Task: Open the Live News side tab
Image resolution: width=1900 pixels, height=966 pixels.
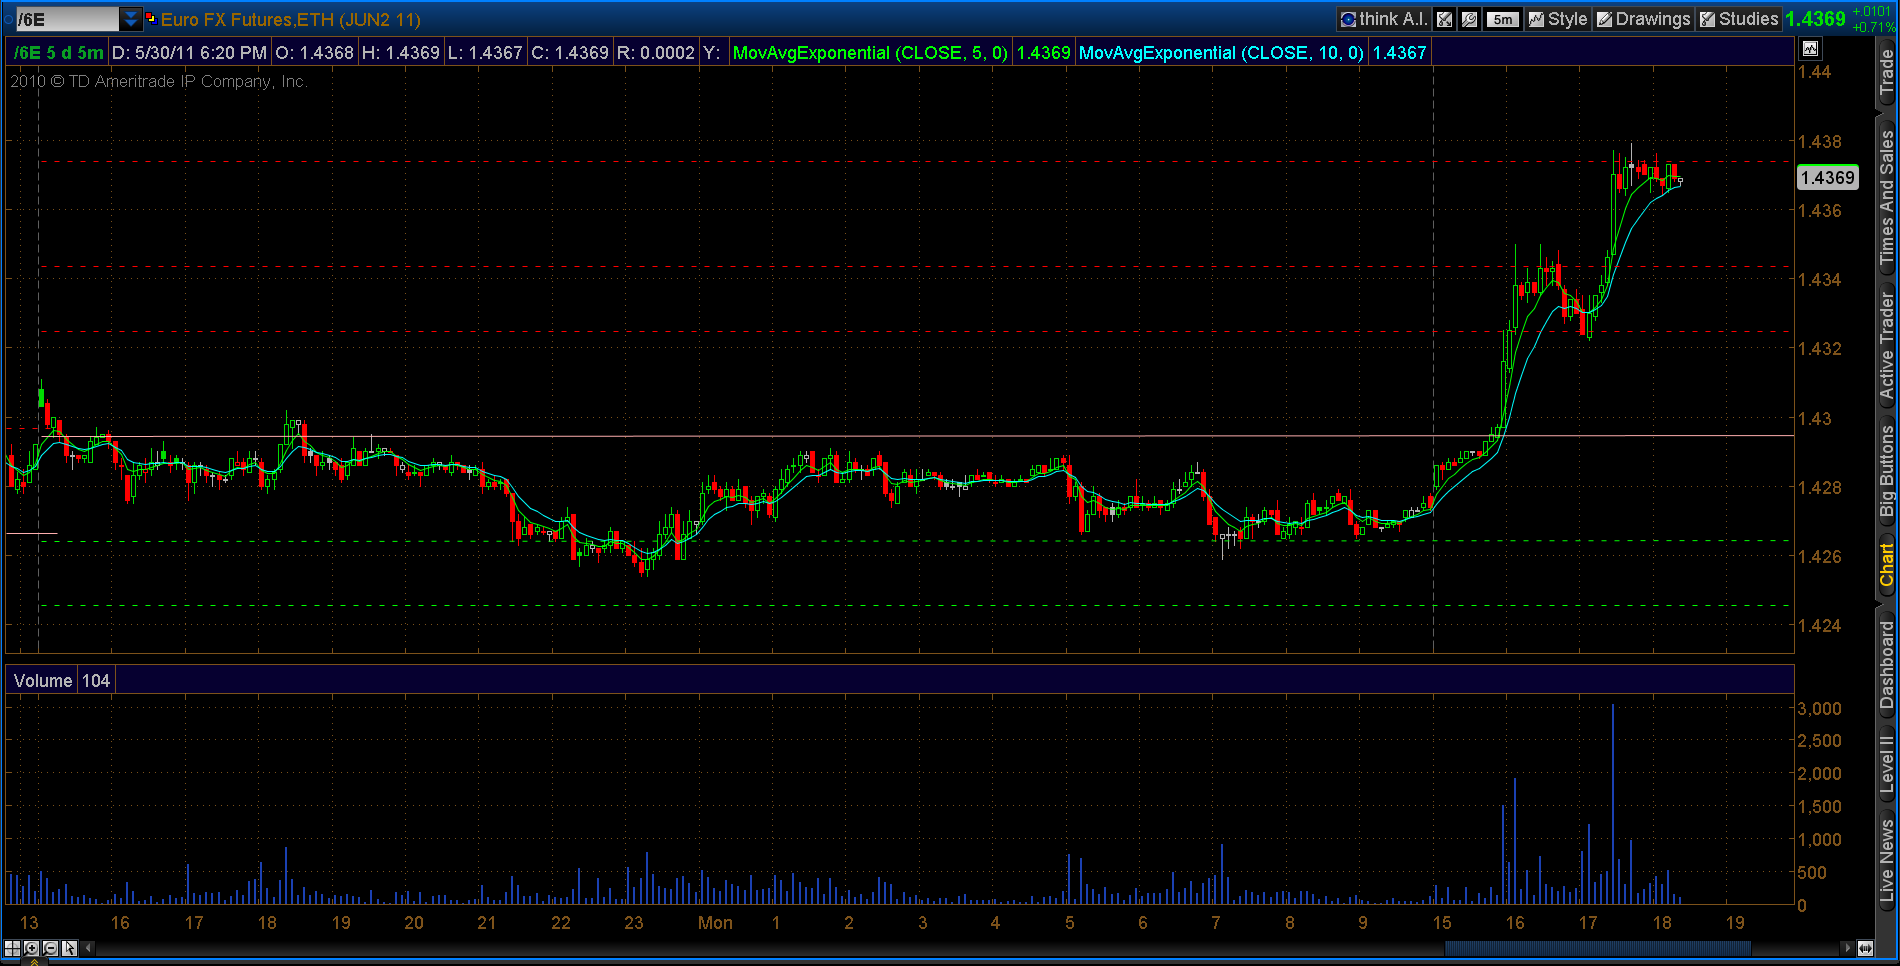Action: pyautogui.click(x=1887, y=860)
